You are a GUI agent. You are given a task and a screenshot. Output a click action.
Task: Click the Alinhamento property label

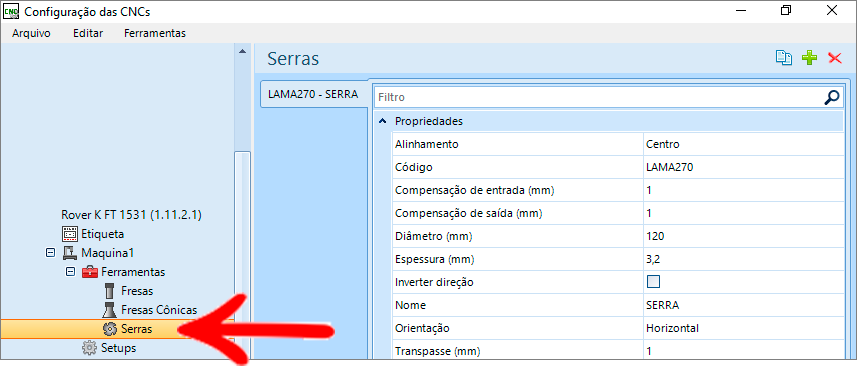[427, 144]
